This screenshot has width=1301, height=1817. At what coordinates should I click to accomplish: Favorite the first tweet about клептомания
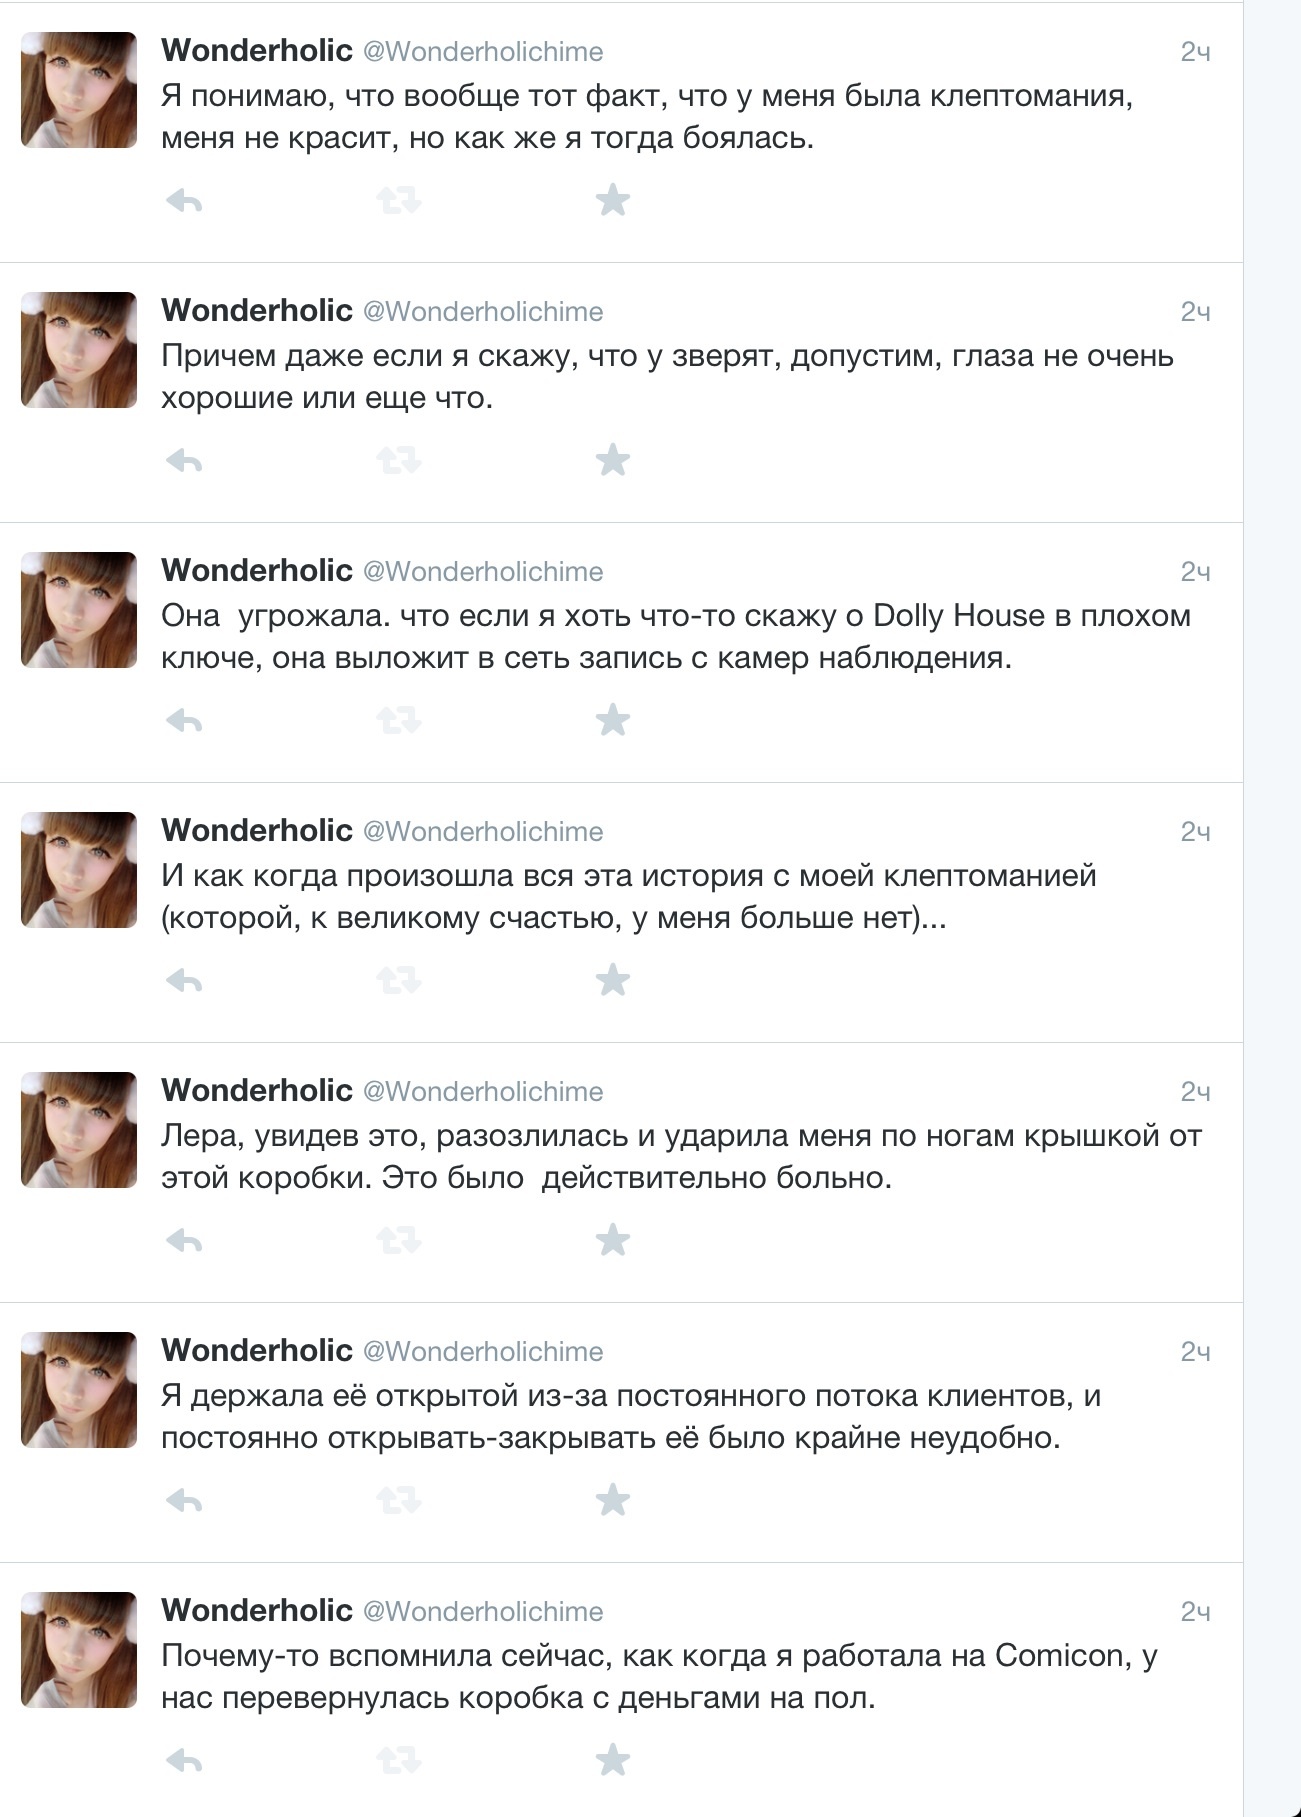(612, 200)
